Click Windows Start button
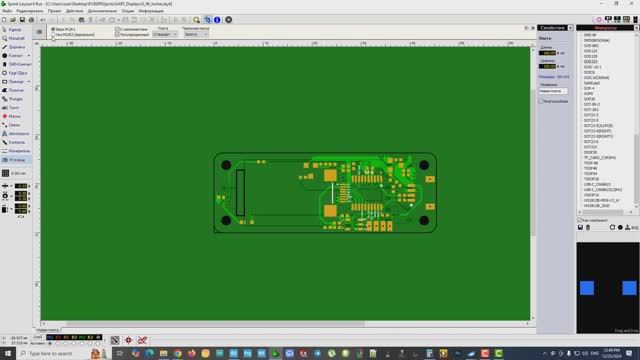Screen dimensions: 640x360 (7, 353)
